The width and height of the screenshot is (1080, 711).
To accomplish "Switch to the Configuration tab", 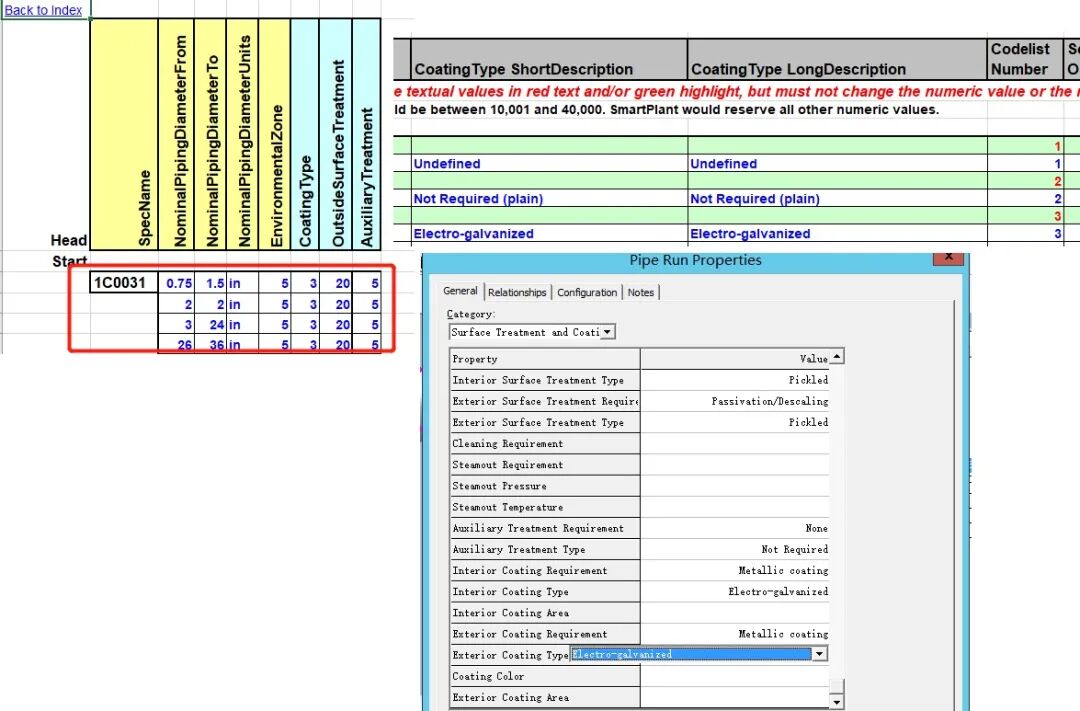I will coord(587,292).
